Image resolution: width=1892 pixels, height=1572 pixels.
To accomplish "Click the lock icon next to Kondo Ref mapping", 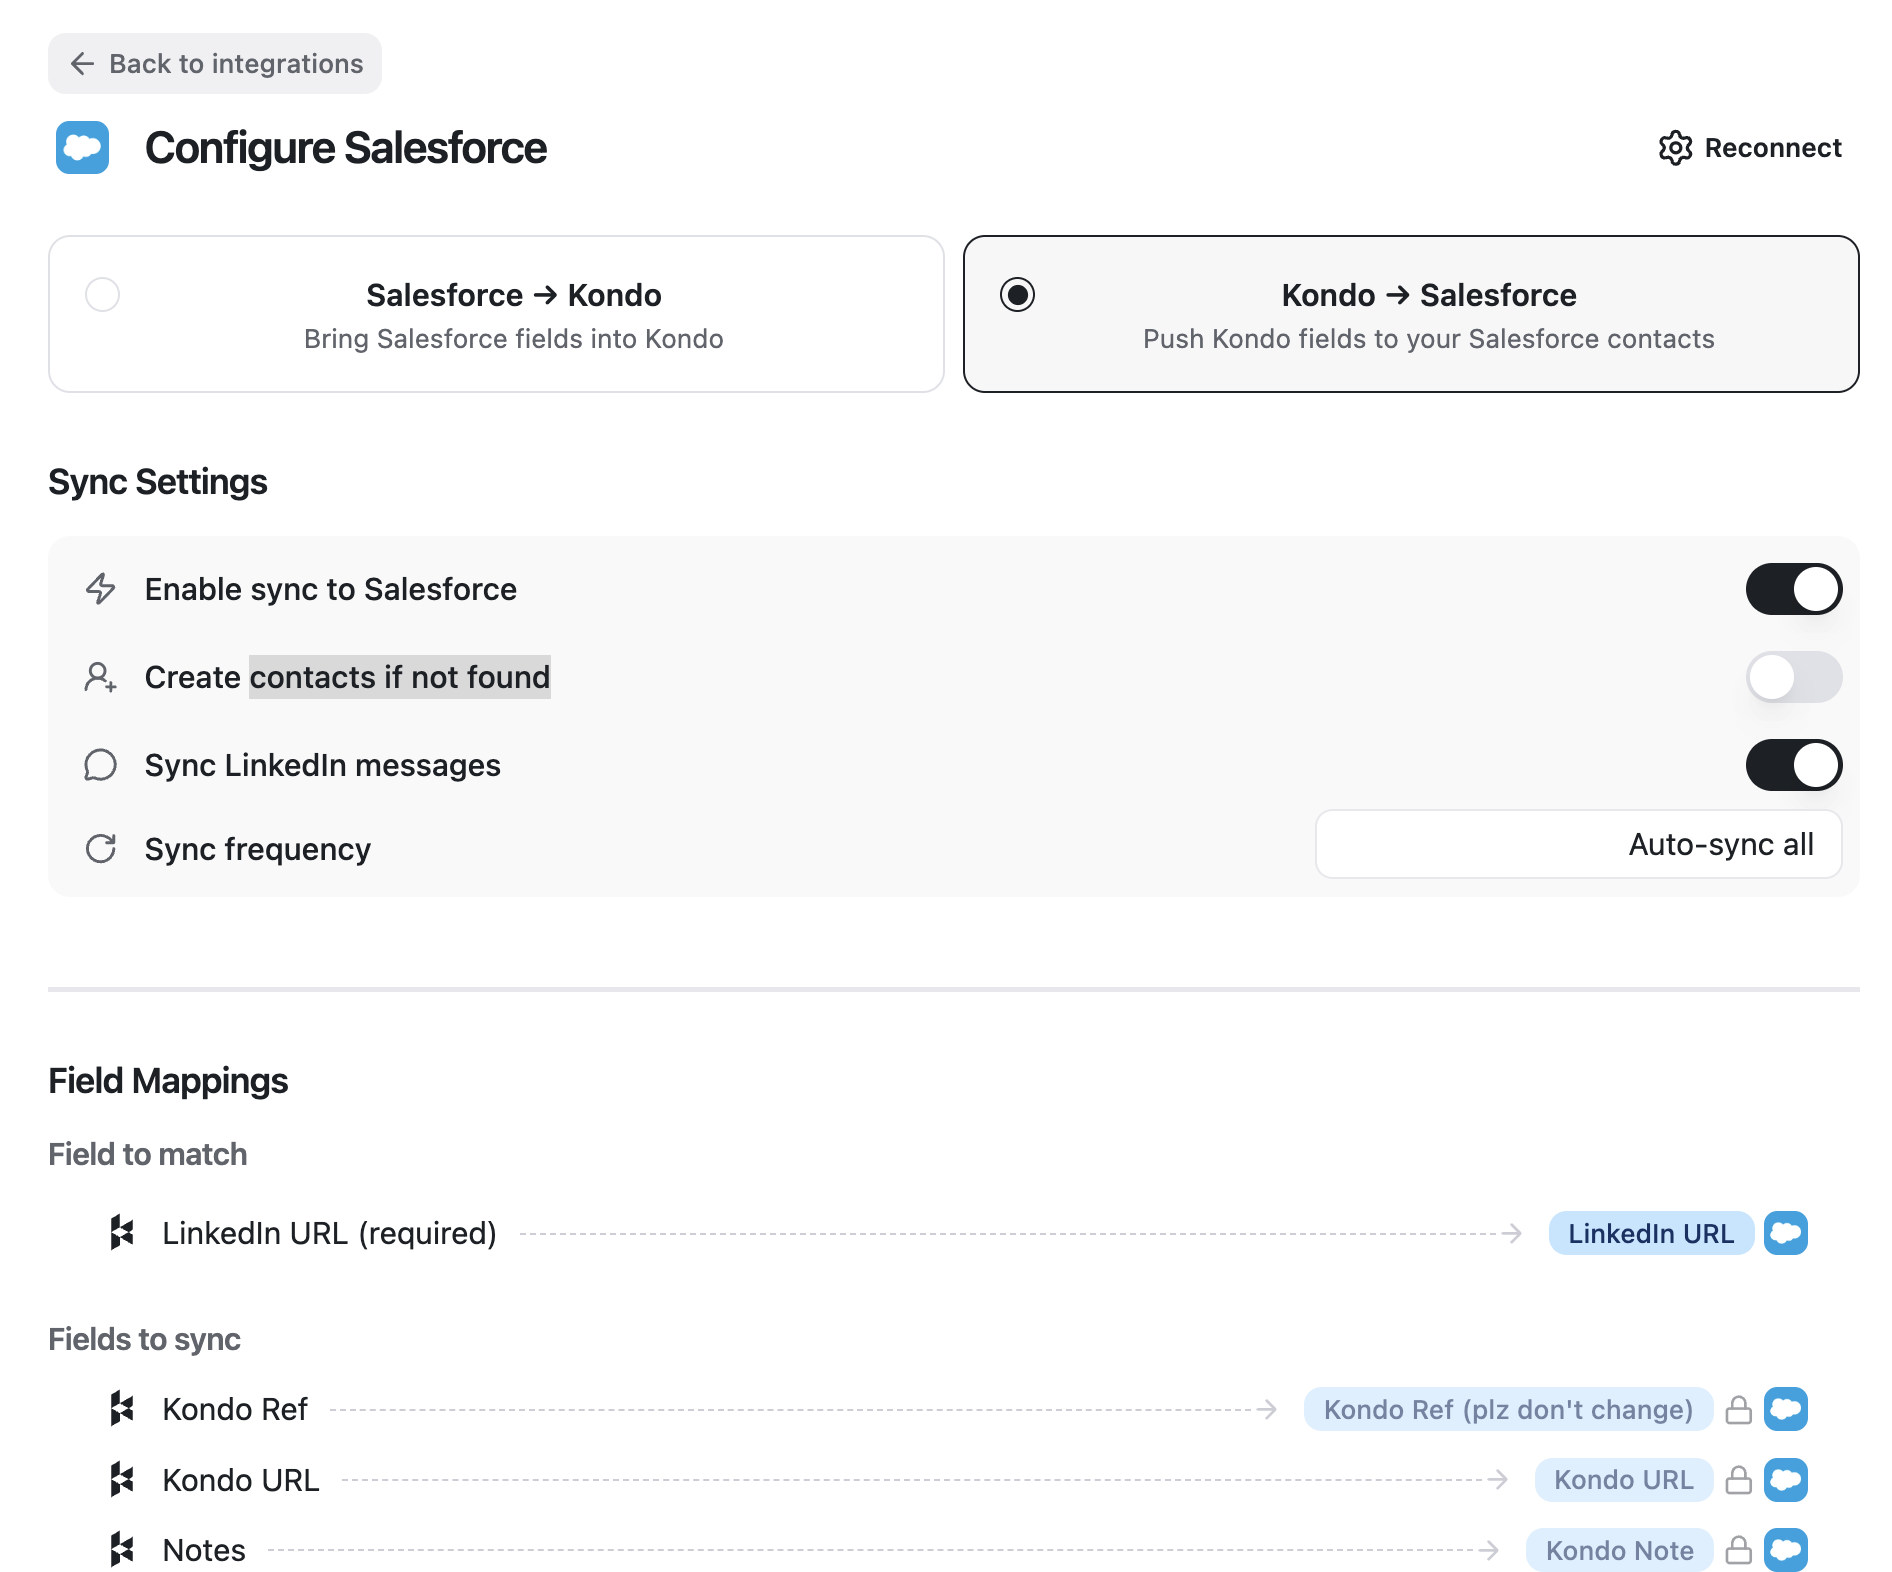I will pyautogui.click(x=1739, y=1410).
